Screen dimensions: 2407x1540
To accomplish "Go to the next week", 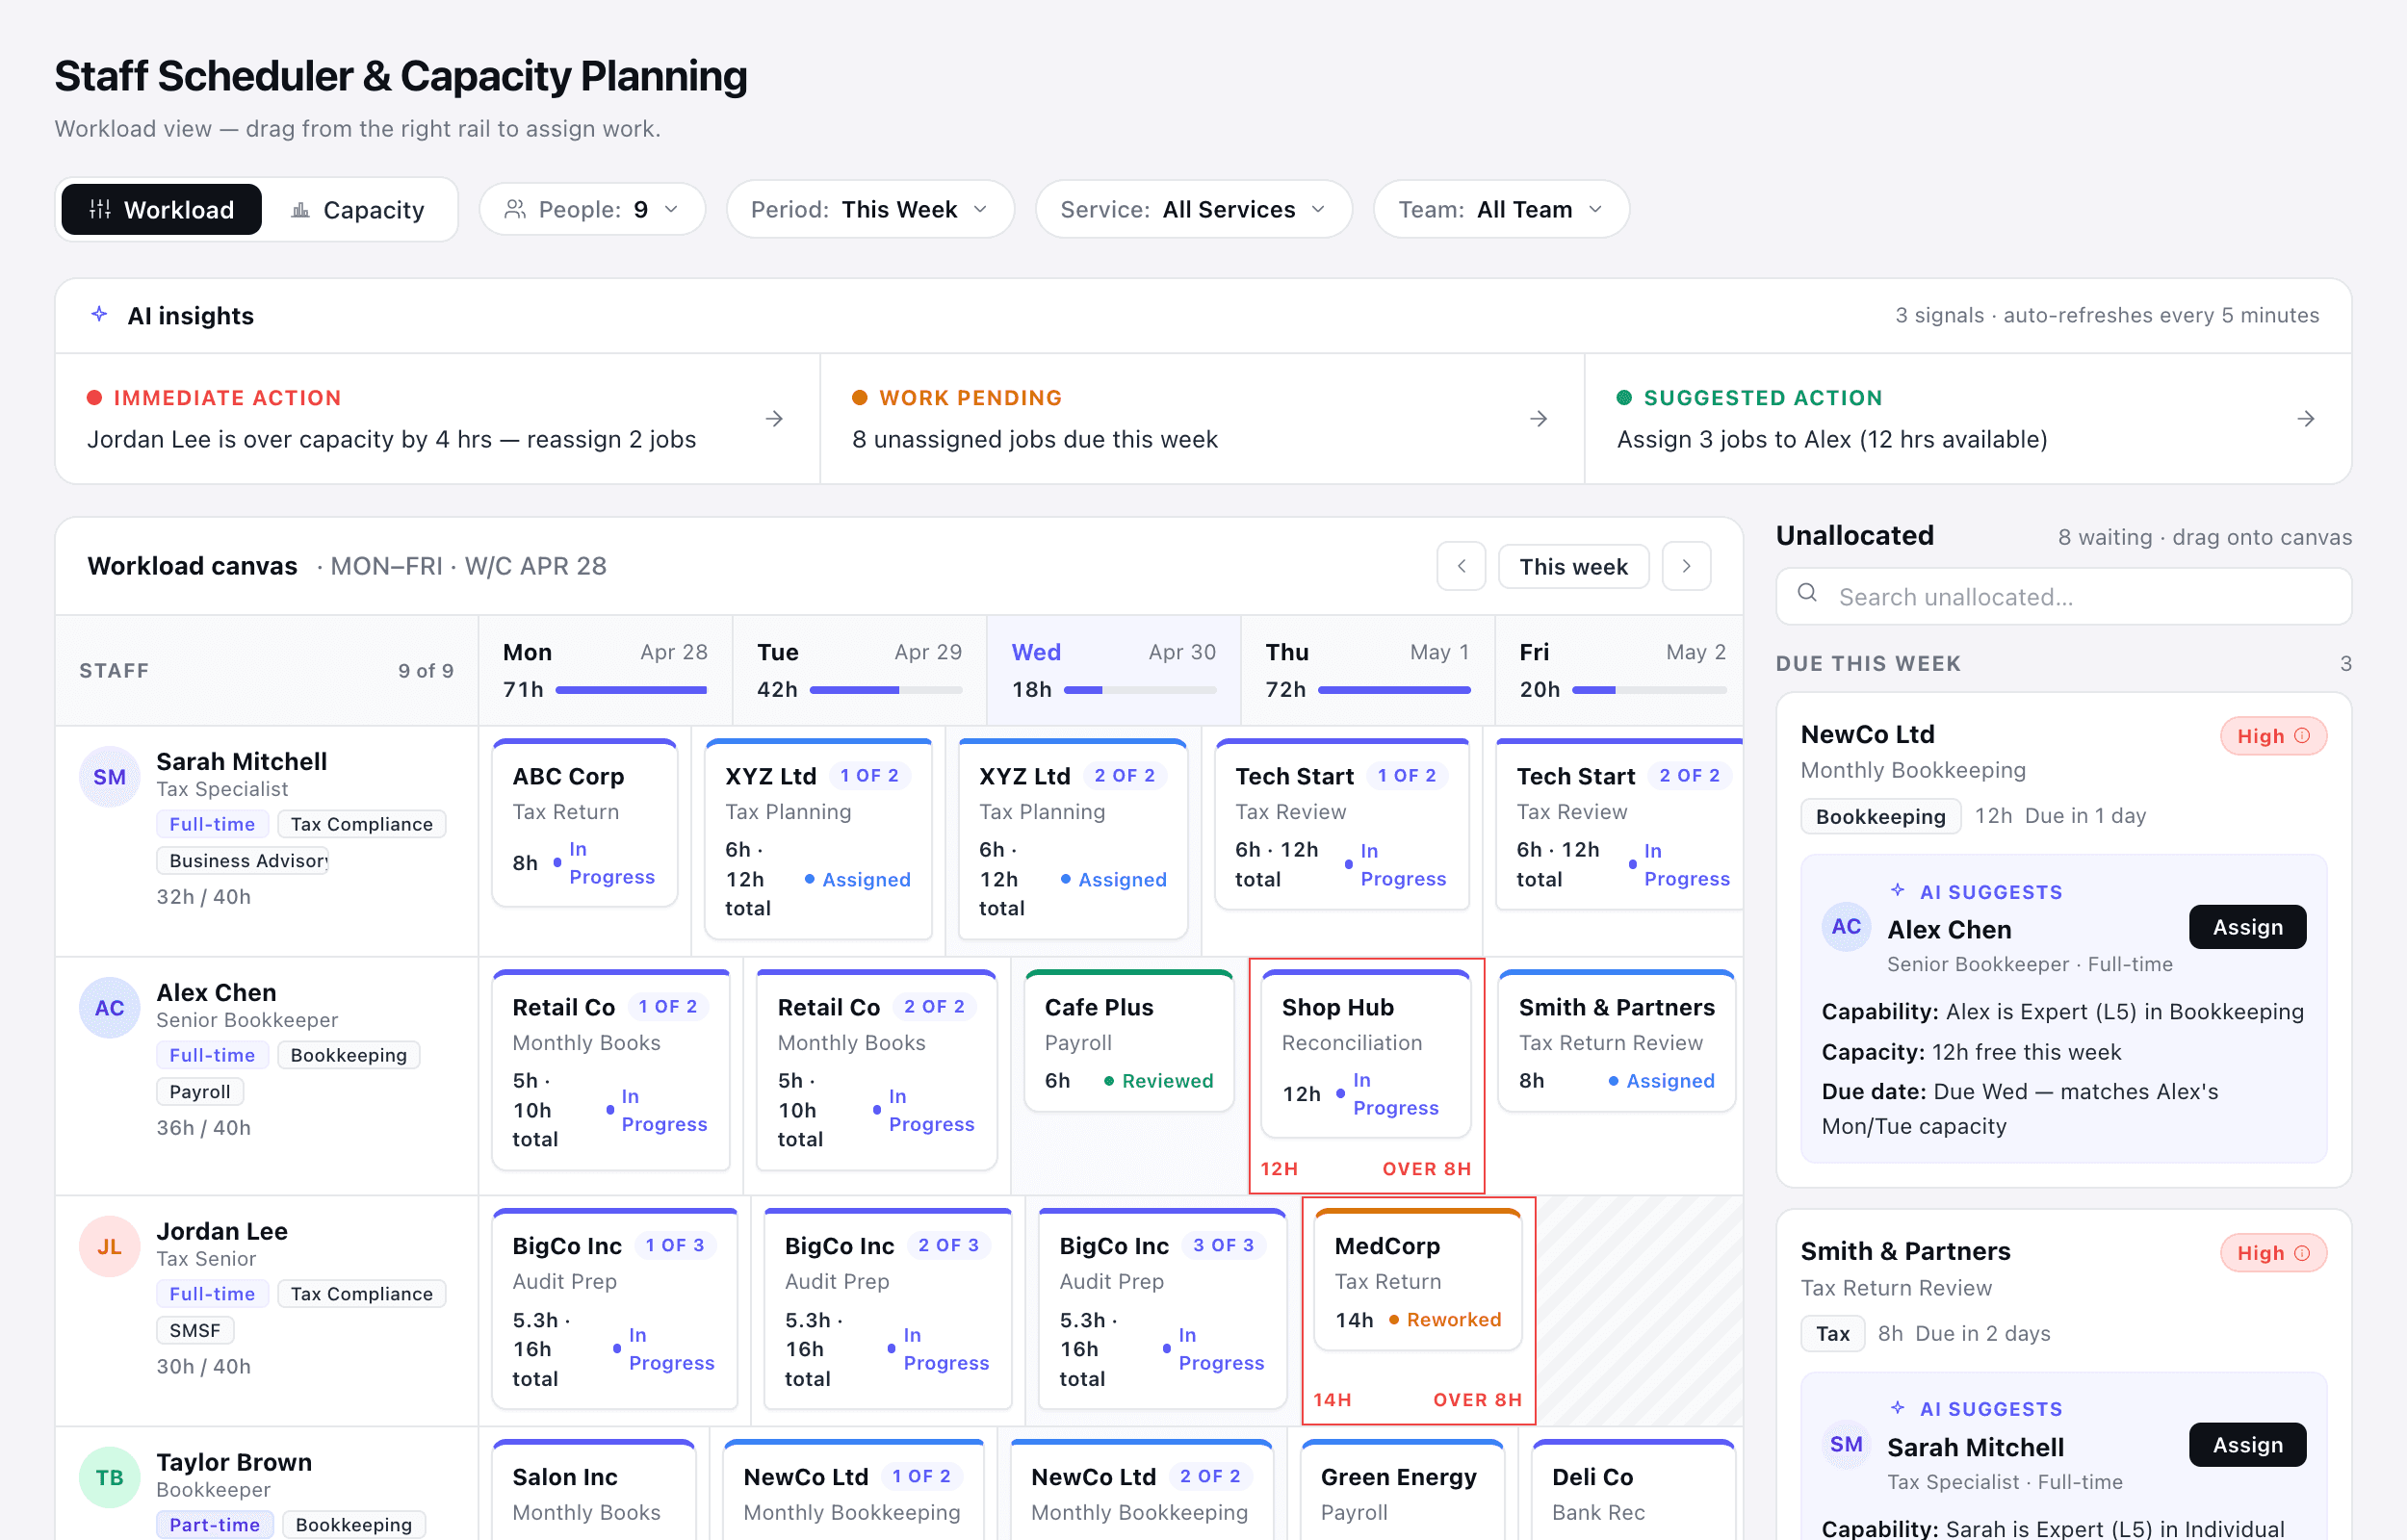I will (x=1686, y=566).
